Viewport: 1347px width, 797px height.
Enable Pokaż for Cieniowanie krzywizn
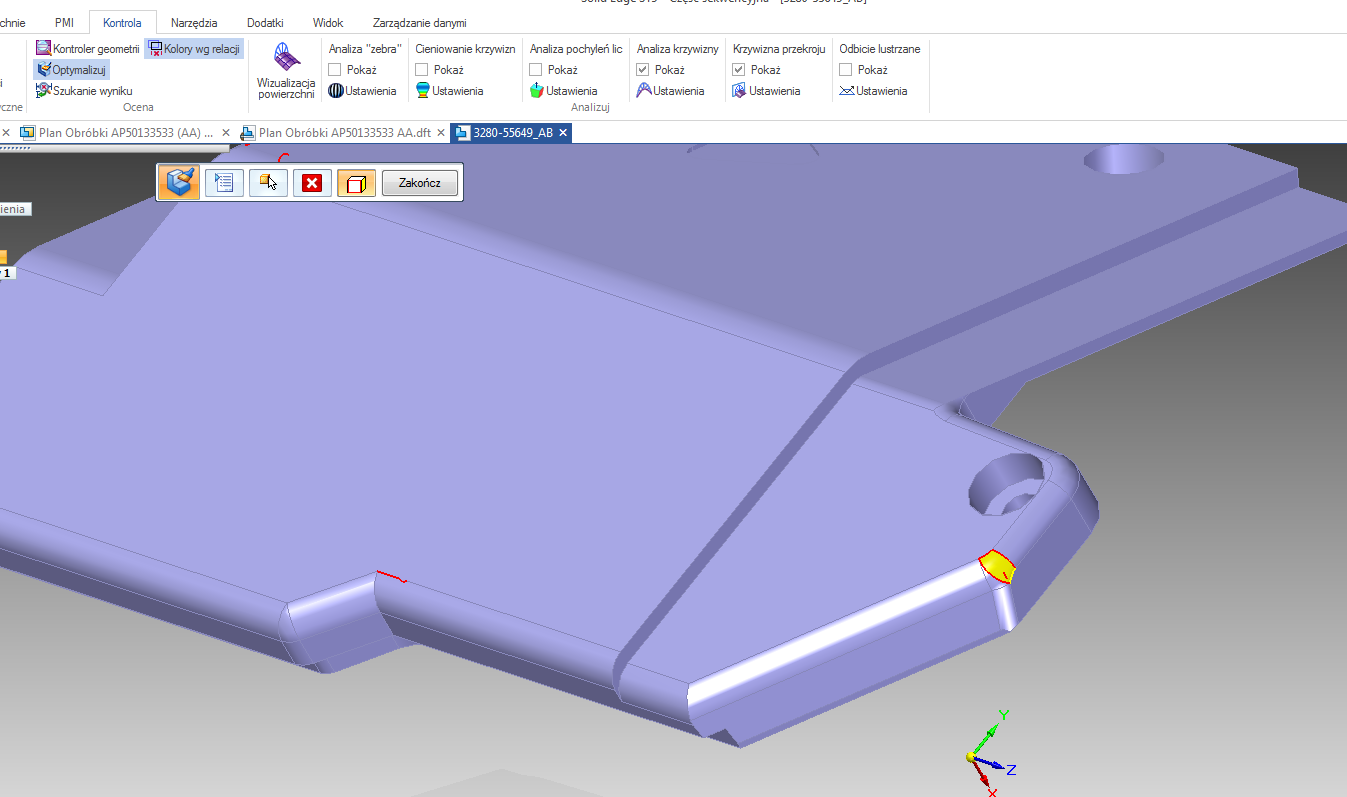[422, 70]
